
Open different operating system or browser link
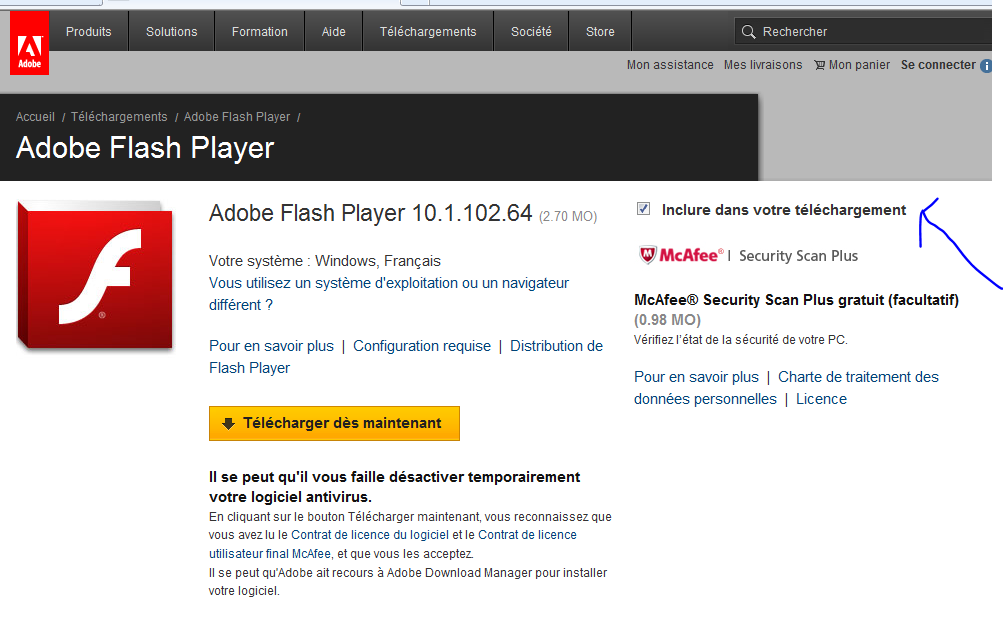(x=389, y=294)
